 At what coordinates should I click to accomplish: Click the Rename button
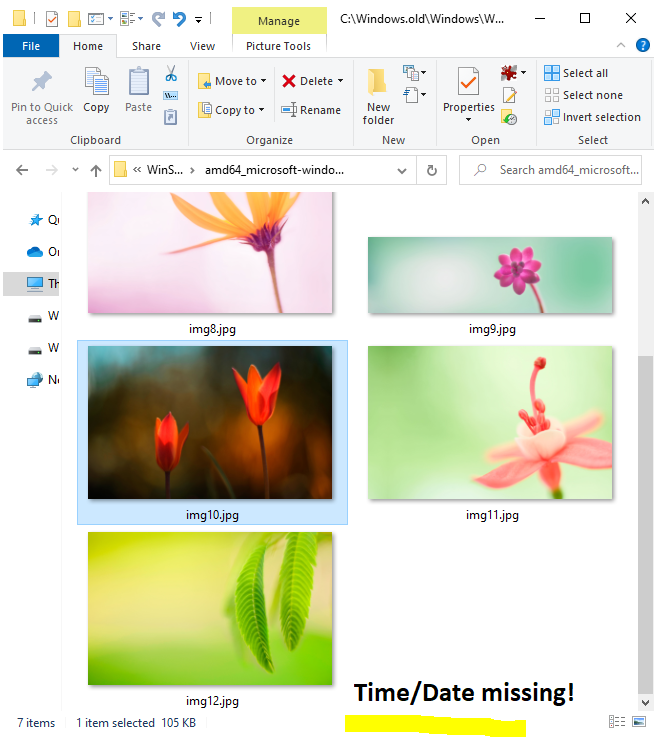tap(311, 110)
